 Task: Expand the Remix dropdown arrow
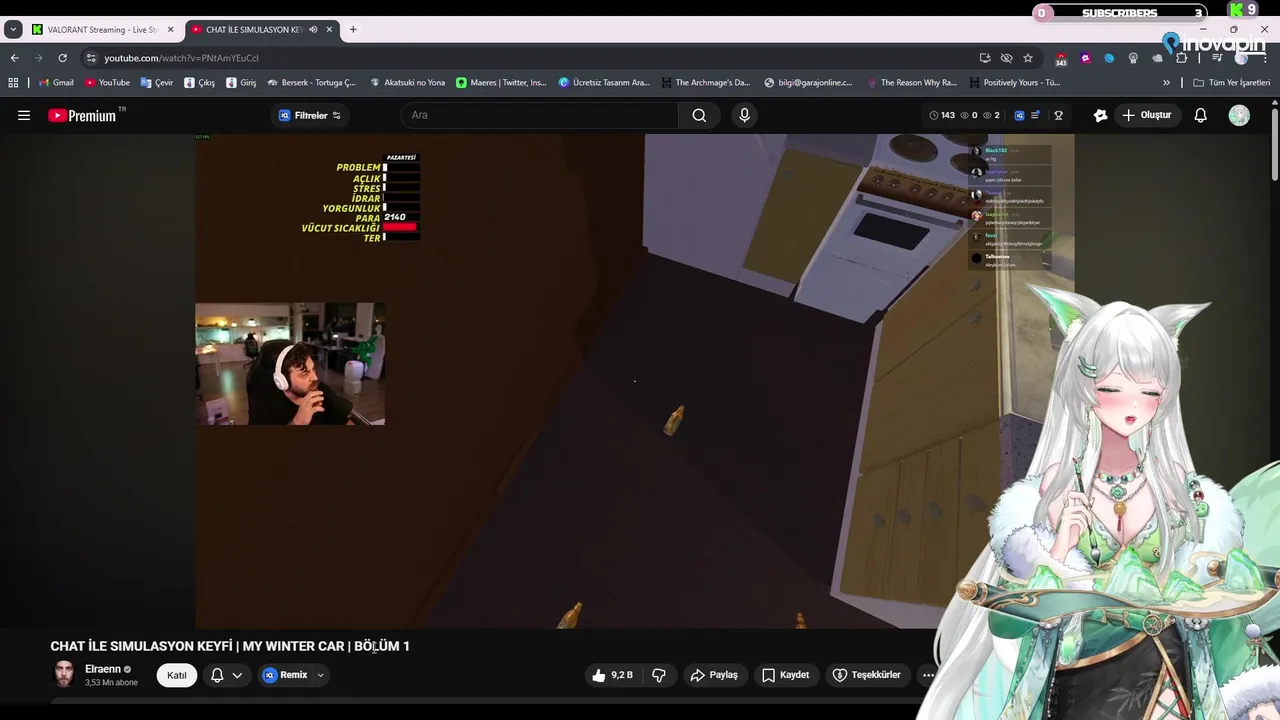click(320, 675)
